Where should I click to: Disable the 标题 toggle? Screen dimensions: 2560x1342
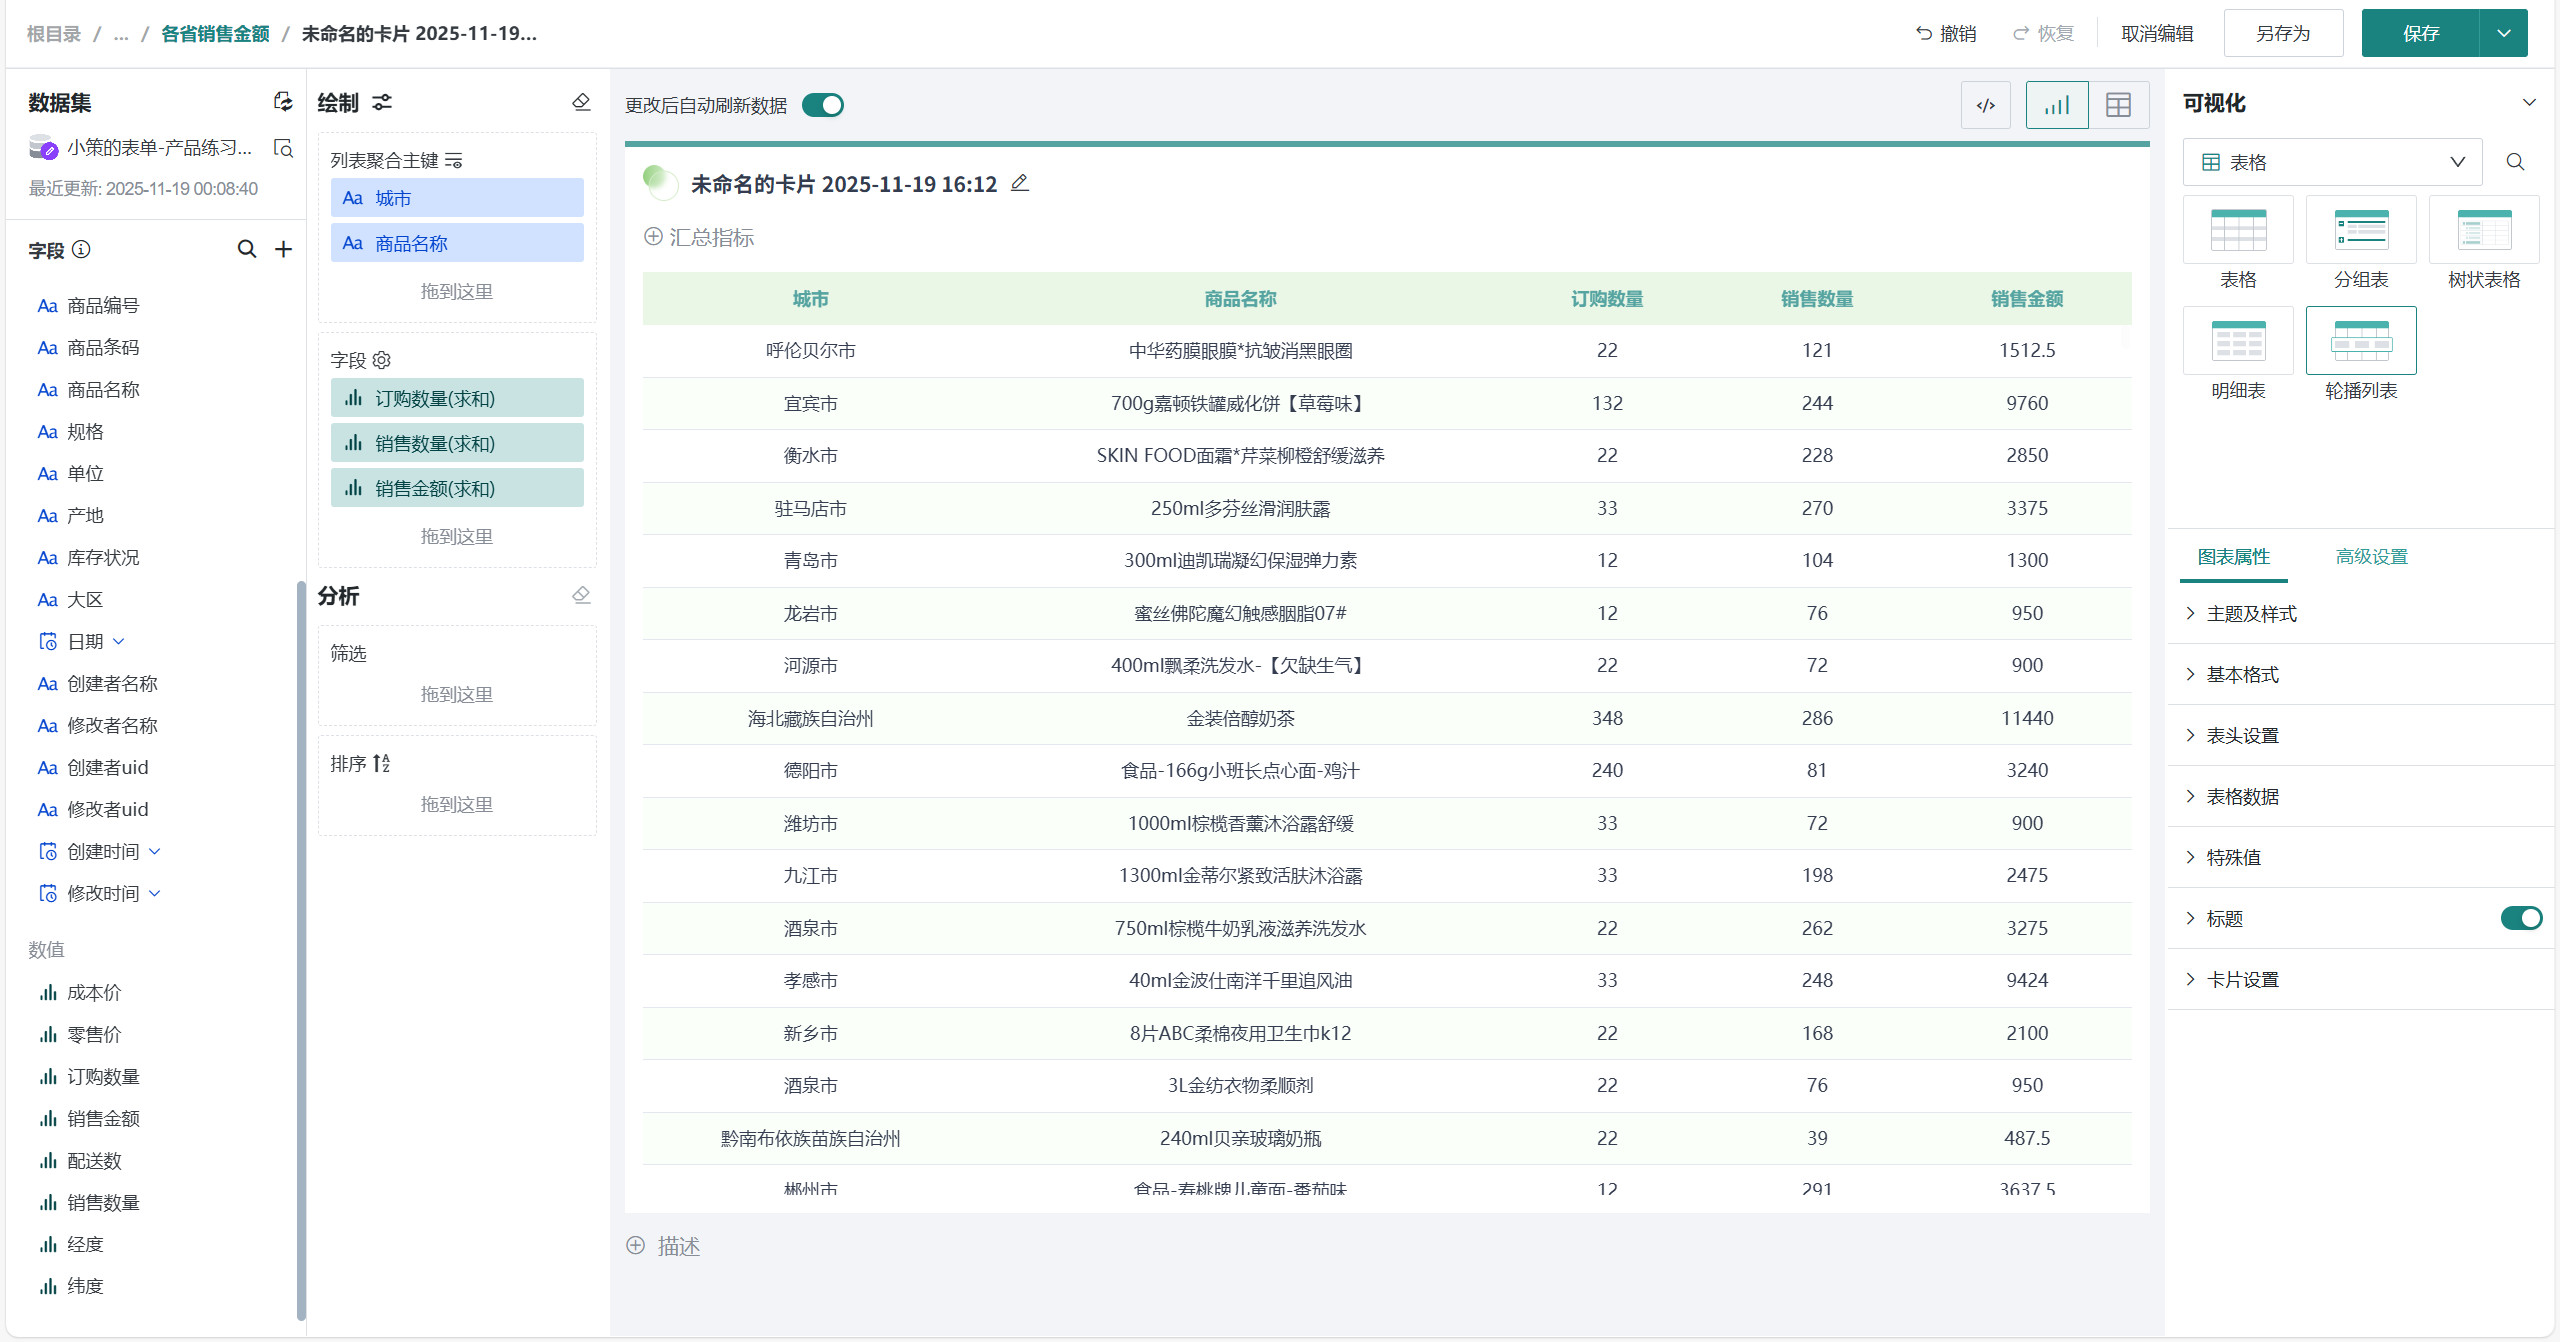coord(2520,918)
